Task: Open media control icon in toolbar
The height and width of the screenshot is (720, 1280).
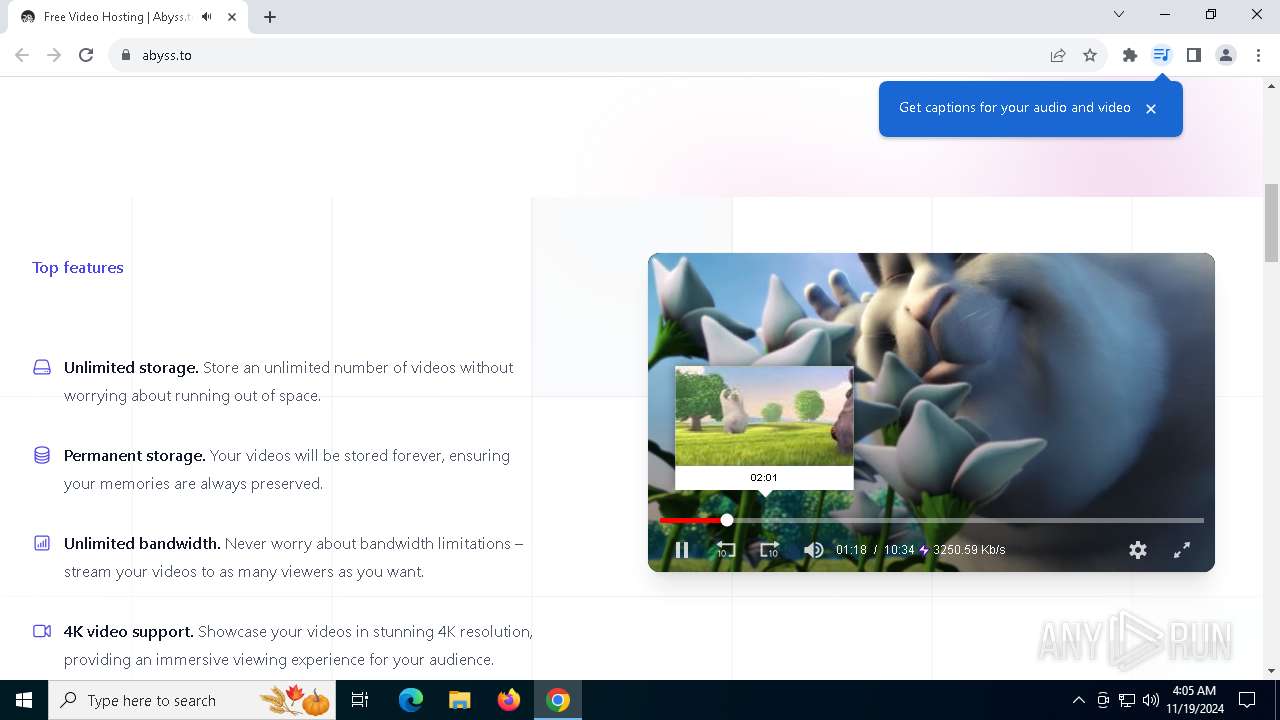Action: [1161, 55]
